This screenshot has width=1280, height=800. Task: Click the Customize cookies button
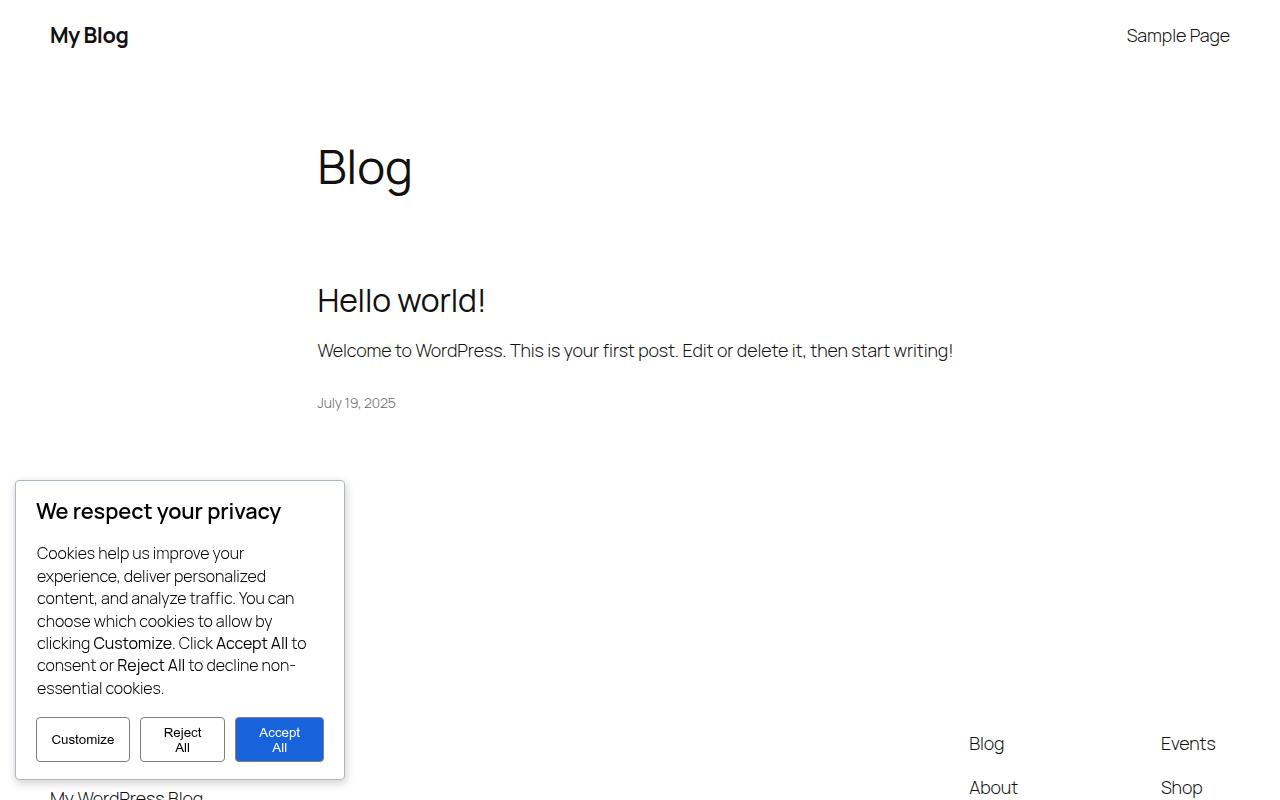tap(83, 740)
